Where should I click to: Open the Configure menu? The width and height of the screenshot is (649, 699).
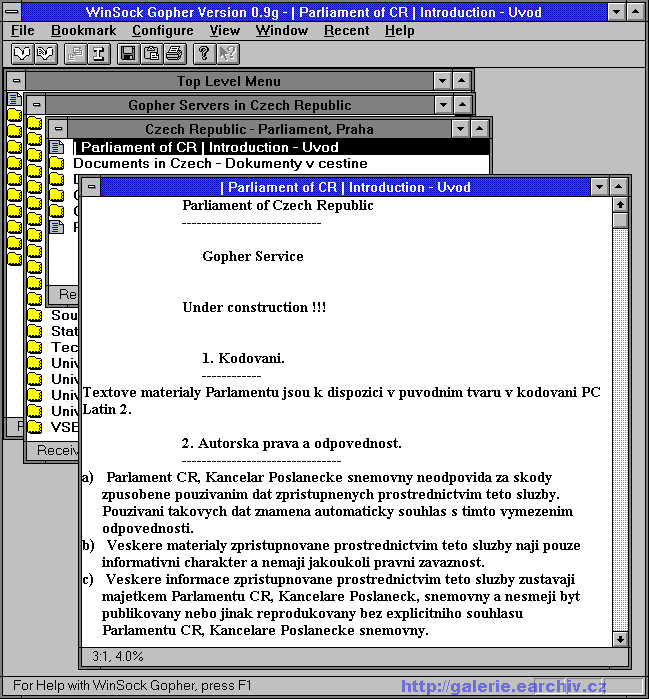pos(163,30)
